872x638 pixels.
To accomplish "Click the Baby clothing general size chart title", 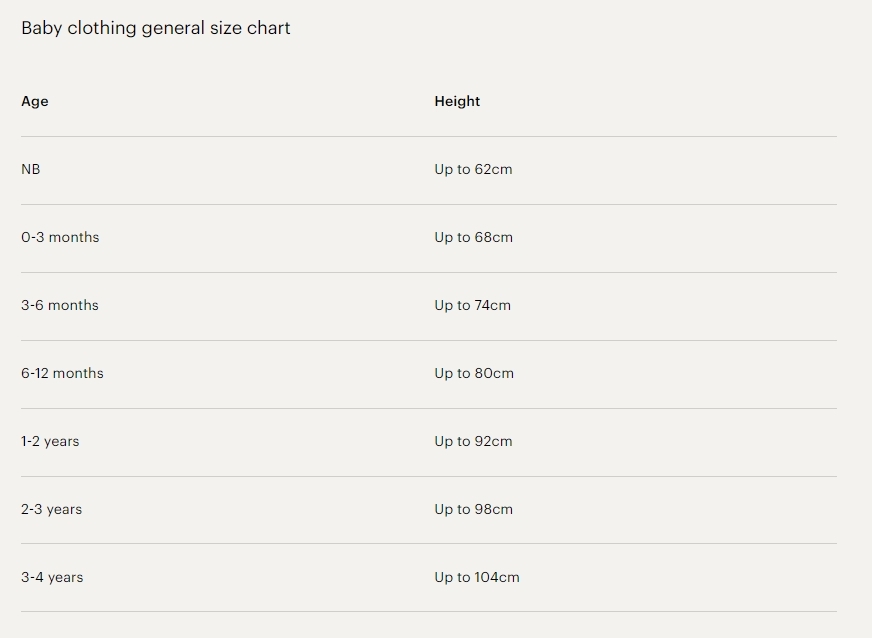I will pyautogui.click(x=156, y=28).
